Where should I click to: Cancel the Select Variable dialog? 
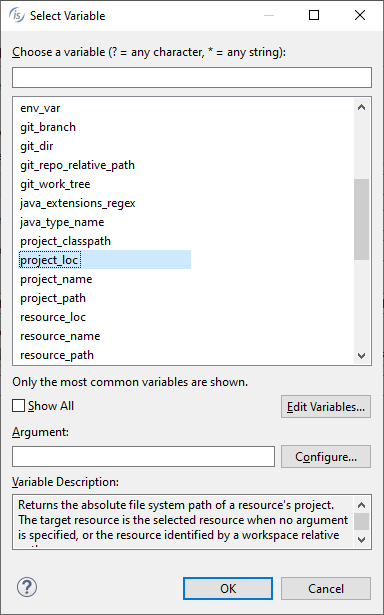[326, 588]
